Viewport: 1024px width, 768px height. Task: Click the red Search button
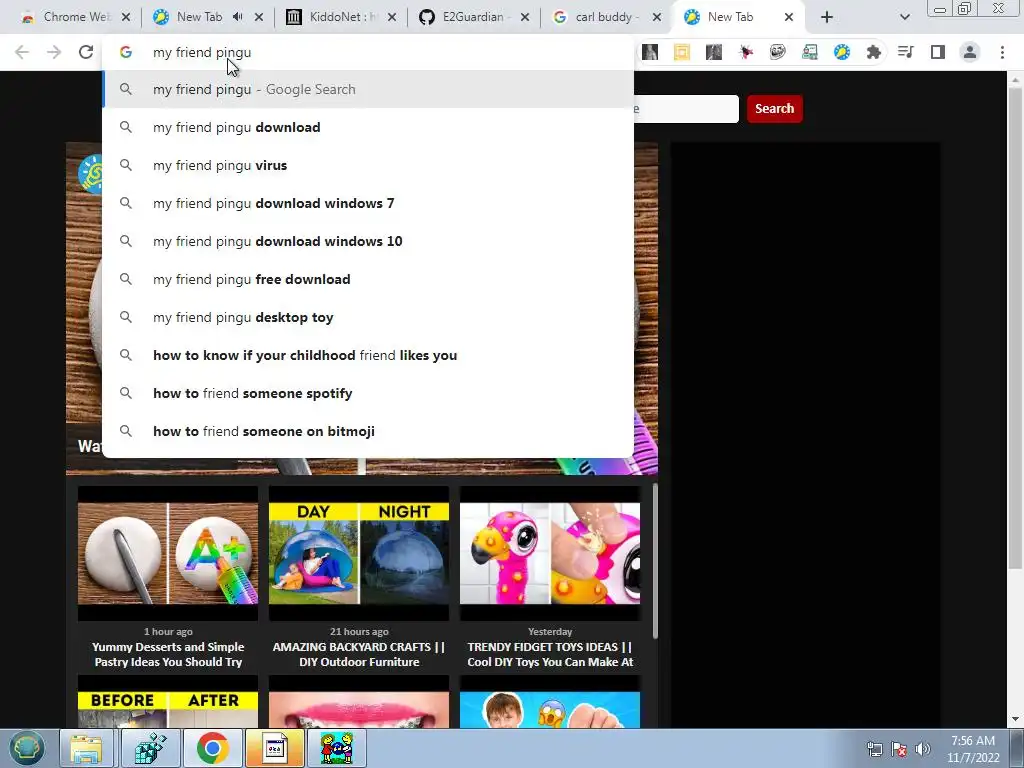pos(775,108)
